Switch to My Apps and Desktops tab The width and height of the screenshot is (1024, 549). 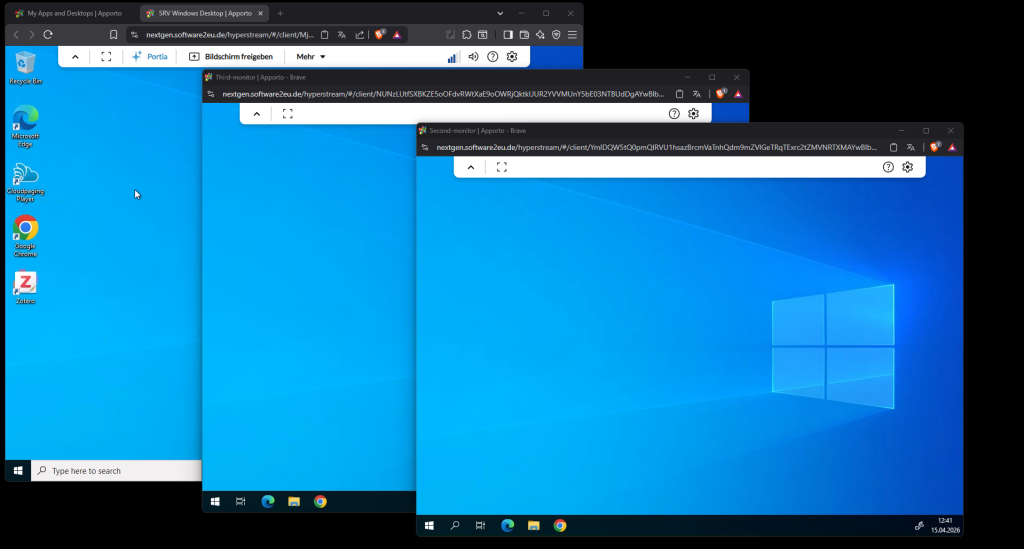click(68, 13)
